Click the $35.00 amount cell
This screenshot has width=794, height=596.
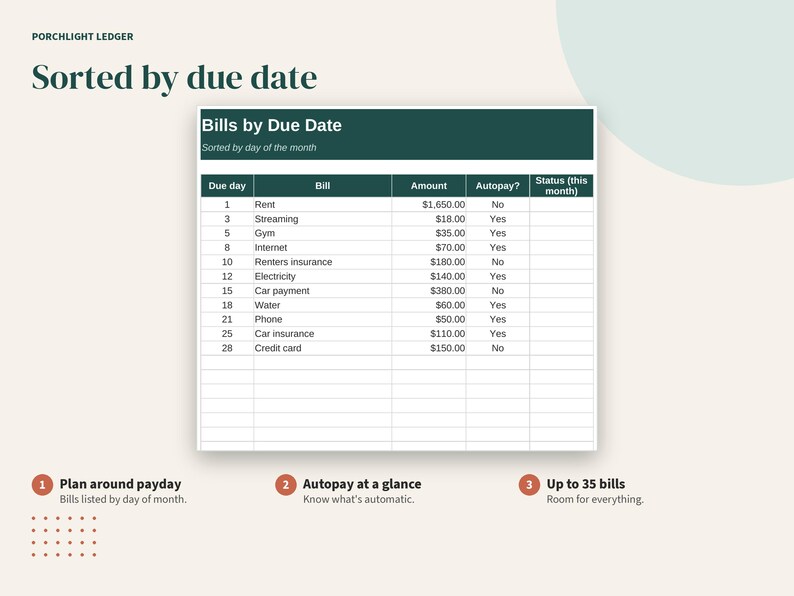[x=429, y=233]
